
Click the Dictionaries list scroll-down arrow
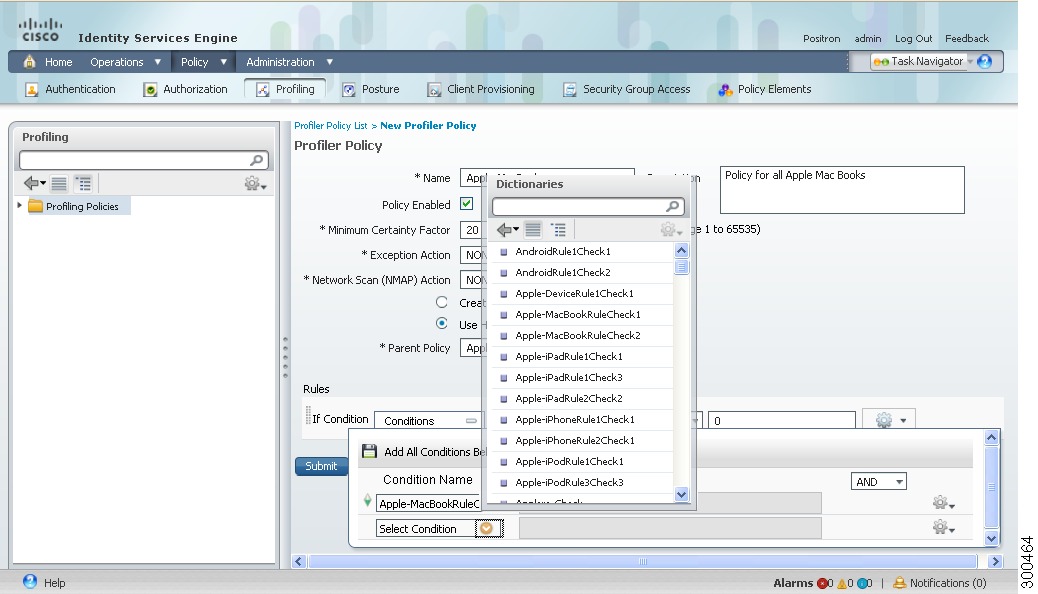(681, 494)
